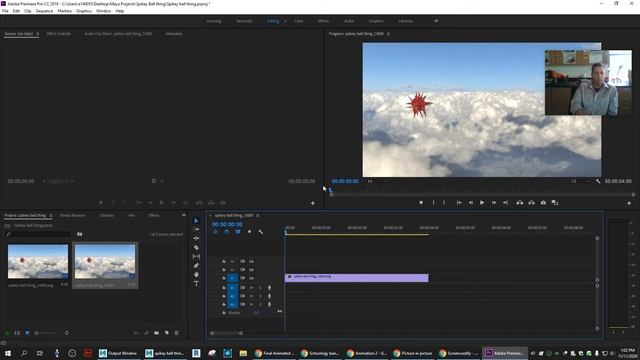This screenshot has height=360, width=640.
Task: Click the Lift button in Program monitor
Action: coord(520,202)
